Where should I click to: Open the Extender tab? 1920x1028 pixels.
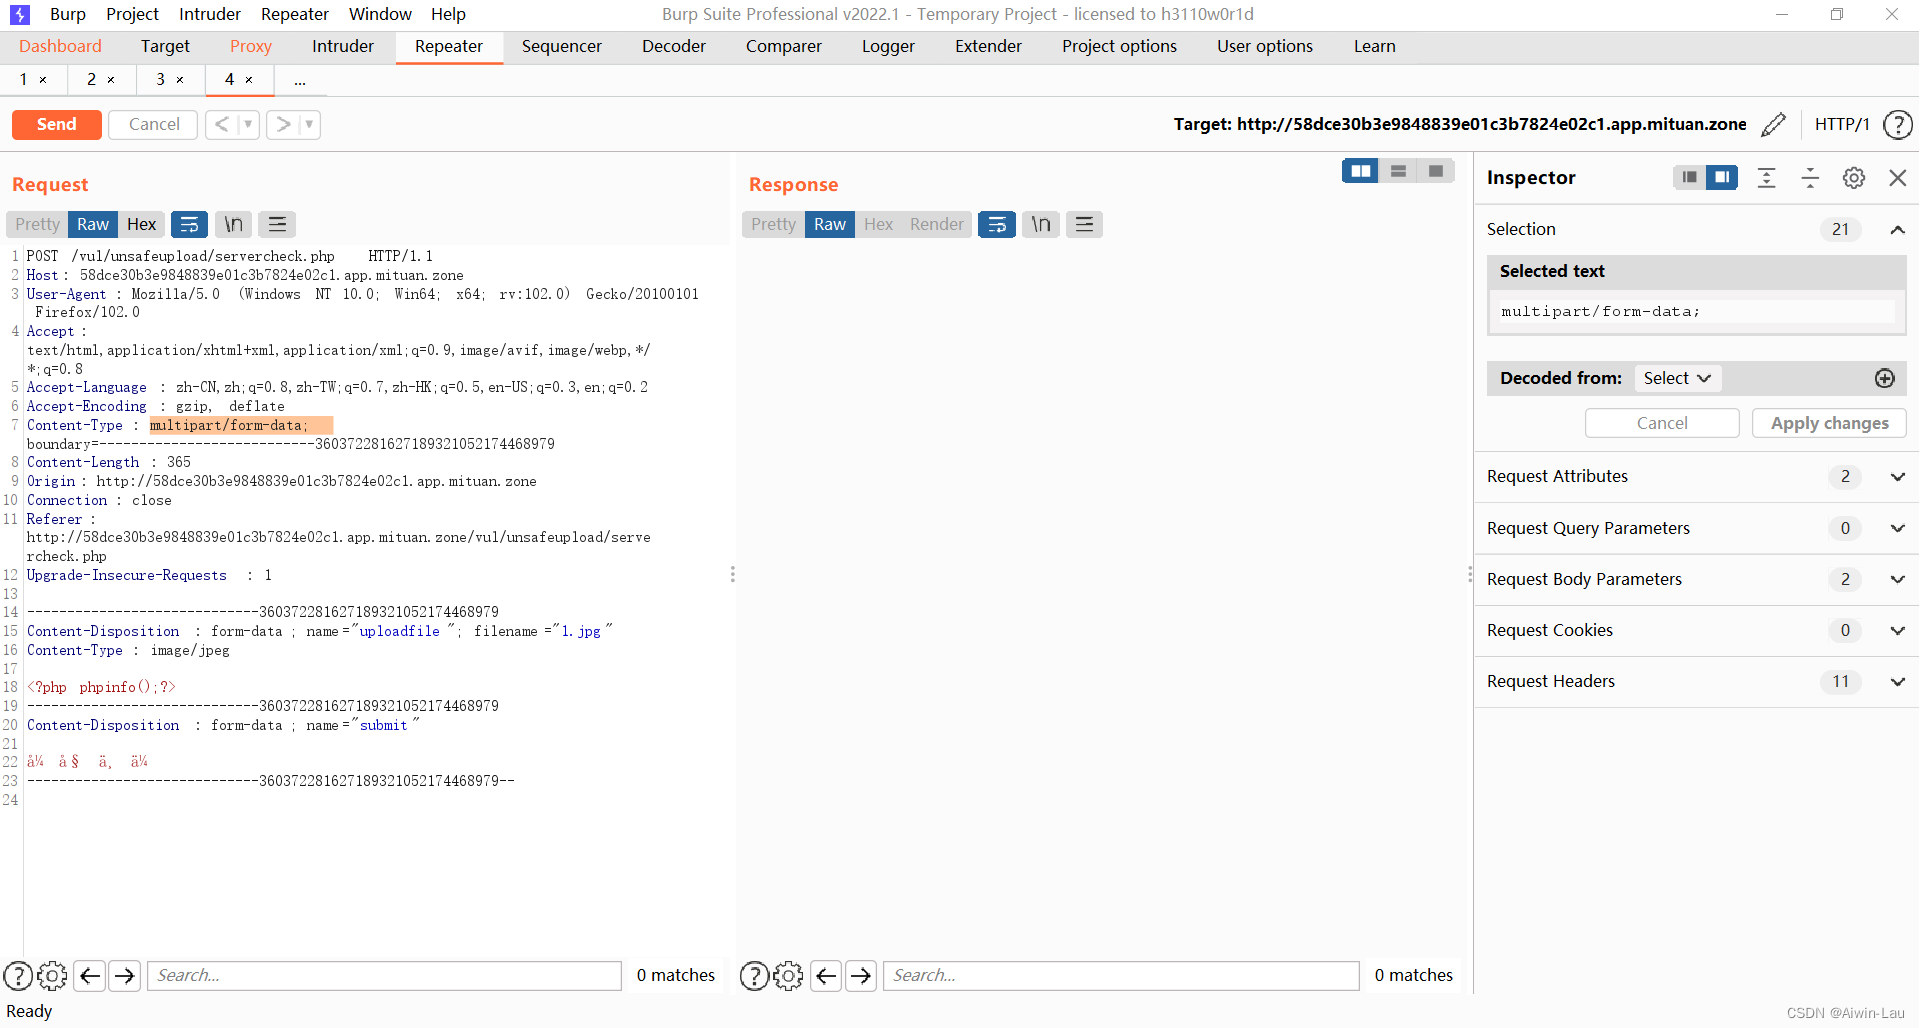(x=988, y=46)
